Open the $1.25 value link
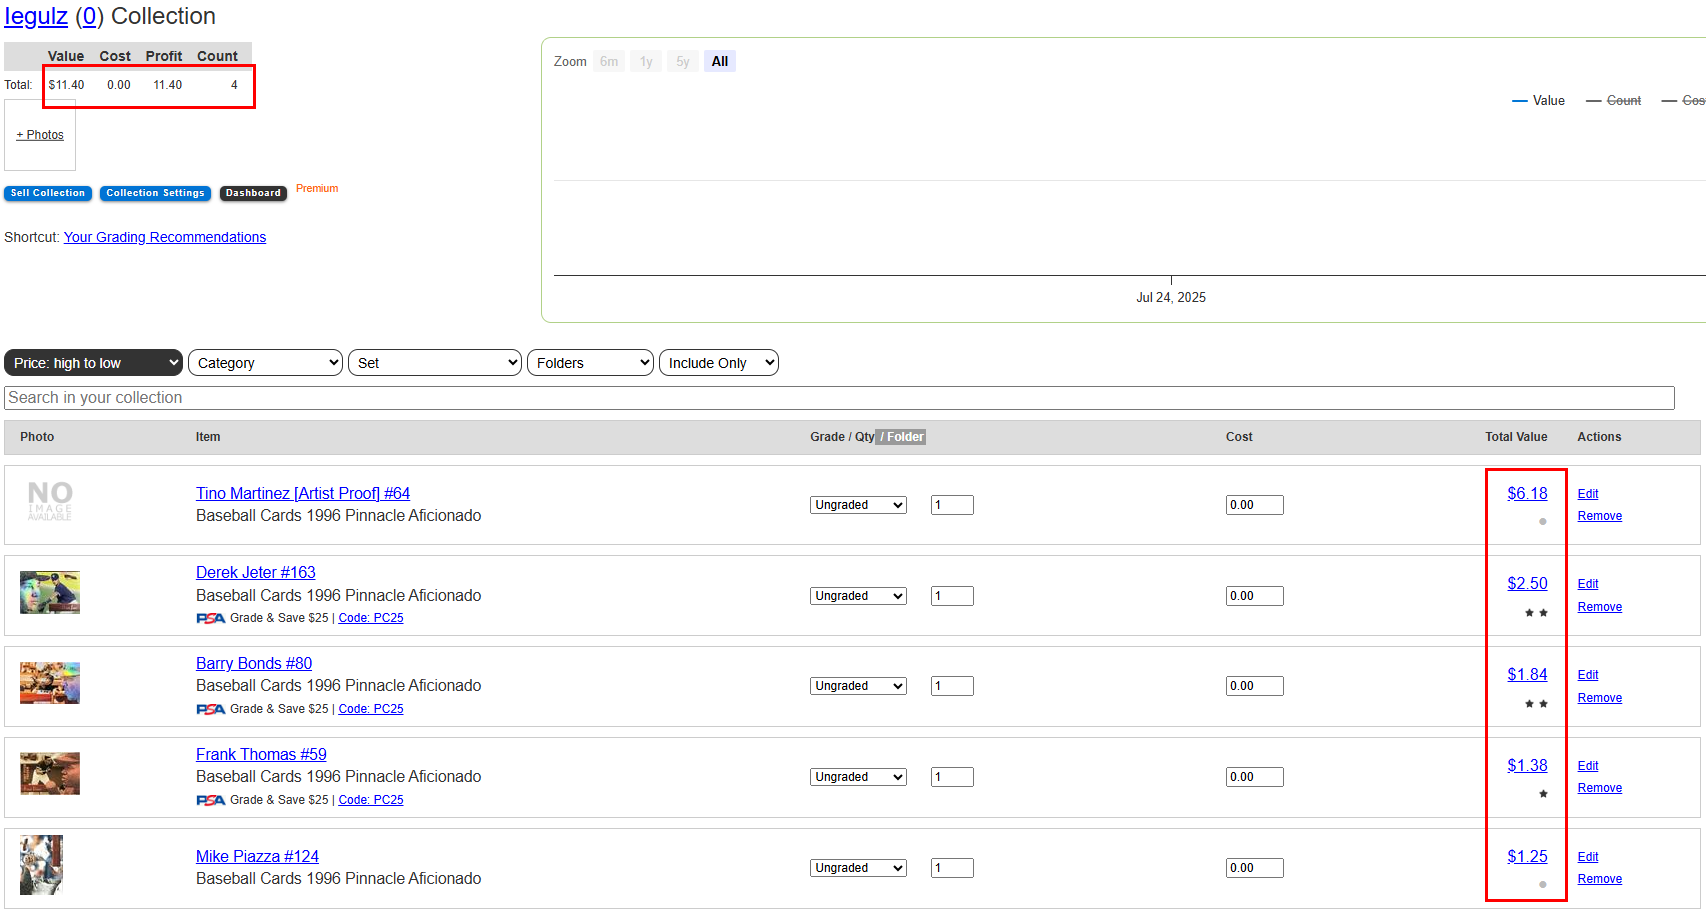Viewport: 1706px width, 918px height. (x=1527, y=856)
